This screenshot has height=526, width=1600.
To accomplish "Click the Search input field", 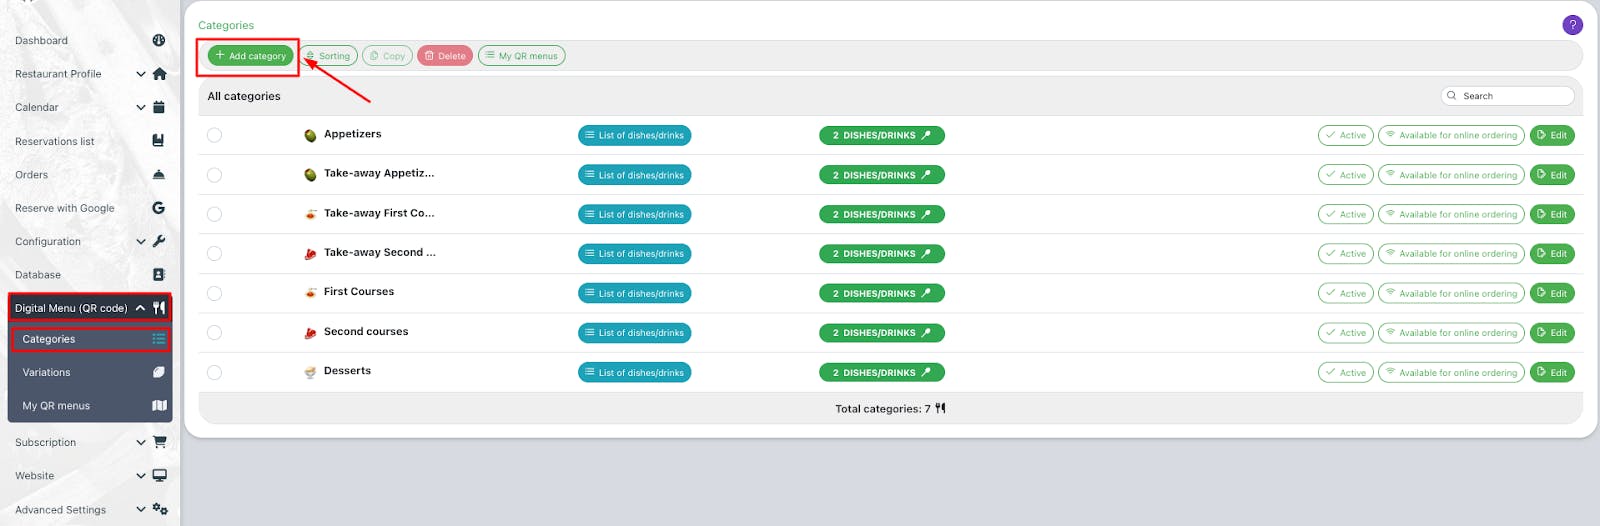I will [x=1508, y=96].
